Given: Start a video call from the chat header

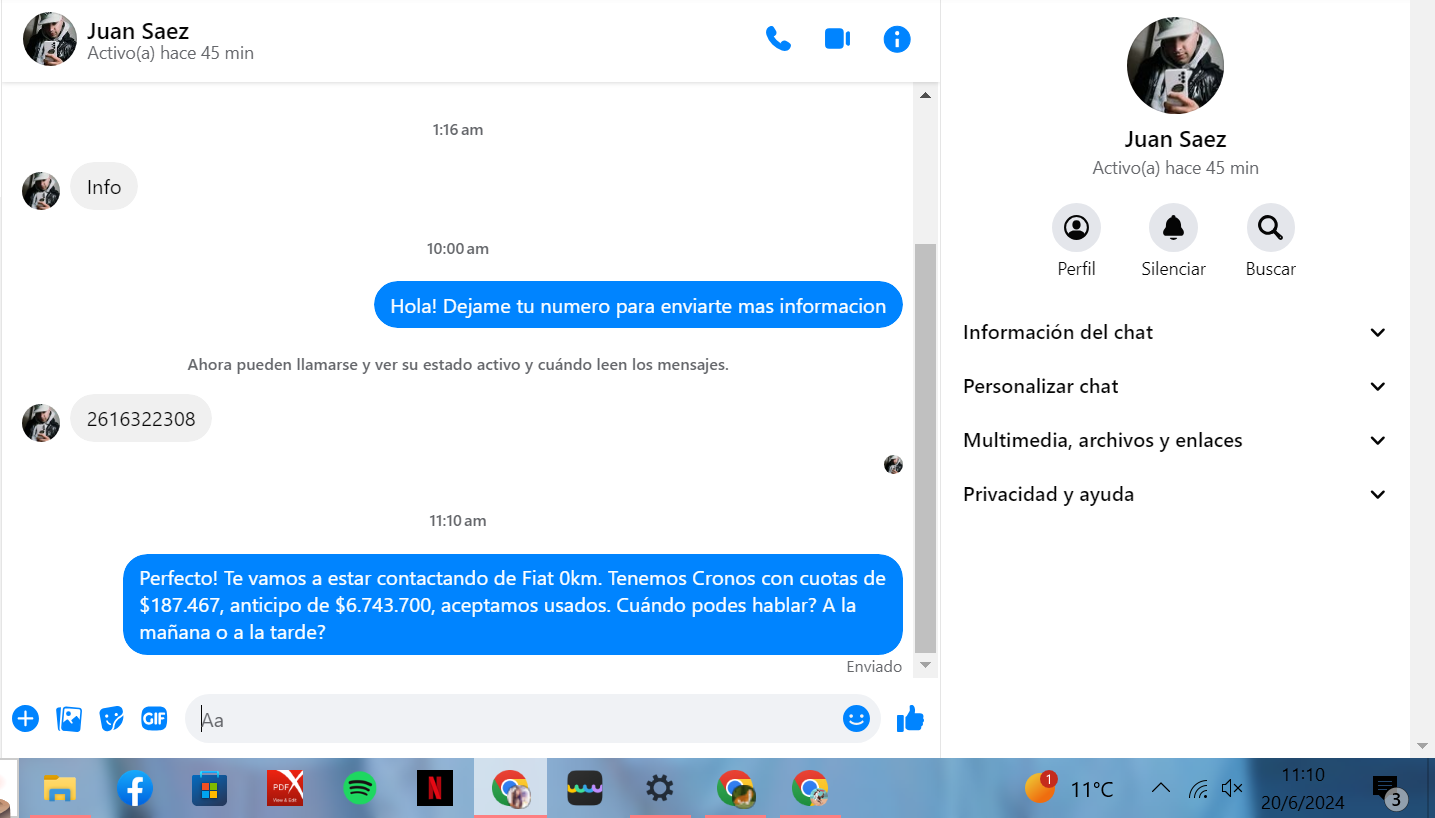Looking at the screenshot, I should tap(837, 39).
